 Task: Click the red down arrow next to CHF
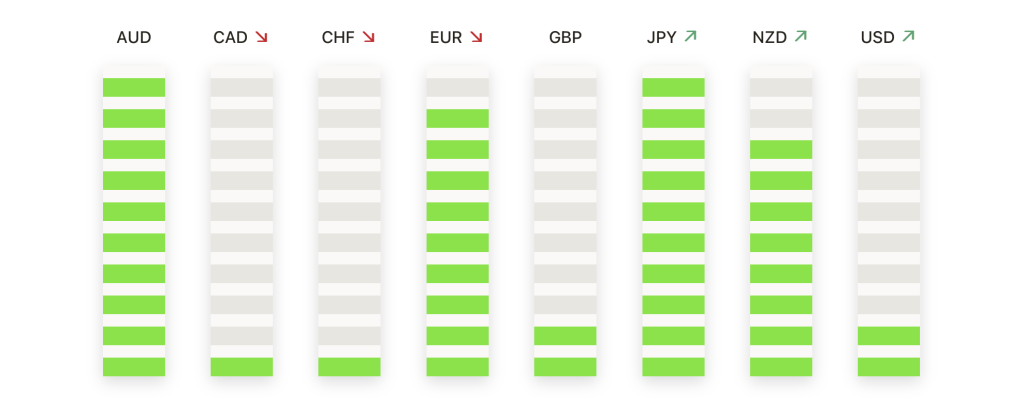tap(369, 37)
